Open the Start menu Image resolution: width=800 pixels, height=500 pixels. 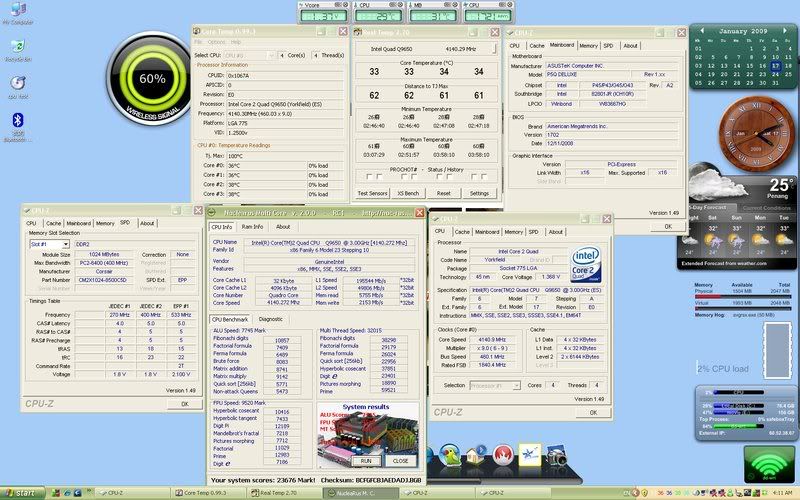coord(22,493)
